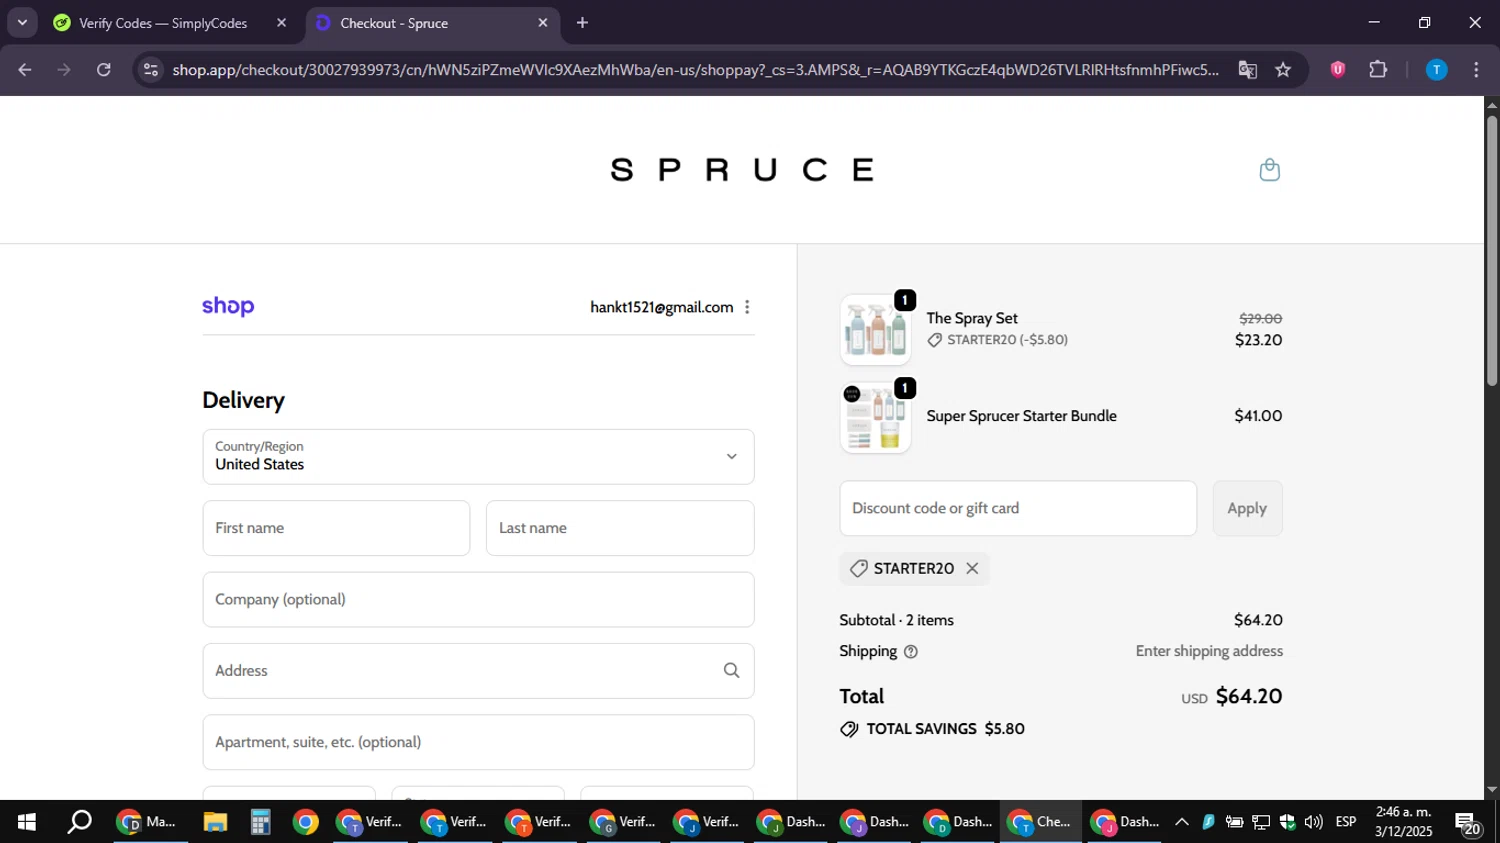Screen dimensions: 1500x843
Task: Click the Super Sprucer Starter Bundle thumbnail
Action: tap(876, 418)
